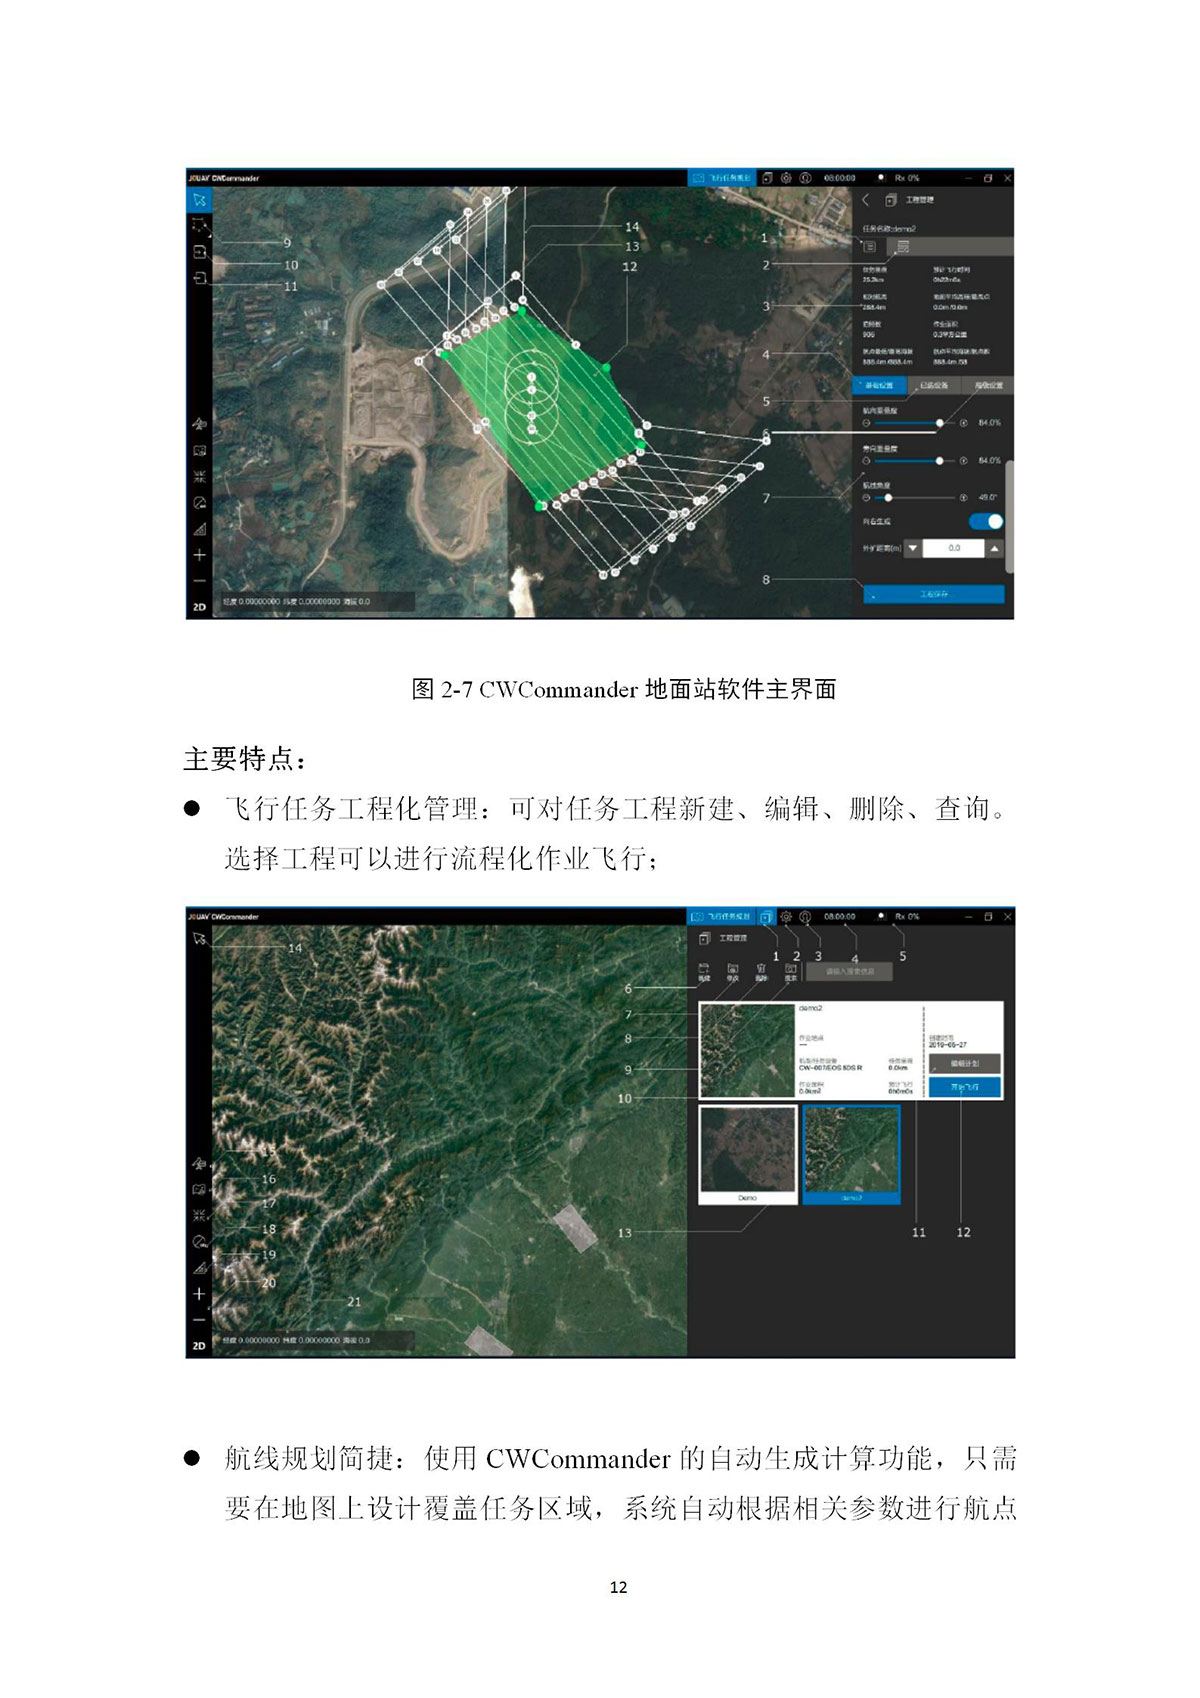This screenshot has width=1200, height=1698.
Task: Go back using the chevron beside 工程管理
Action: click(865, 200)
